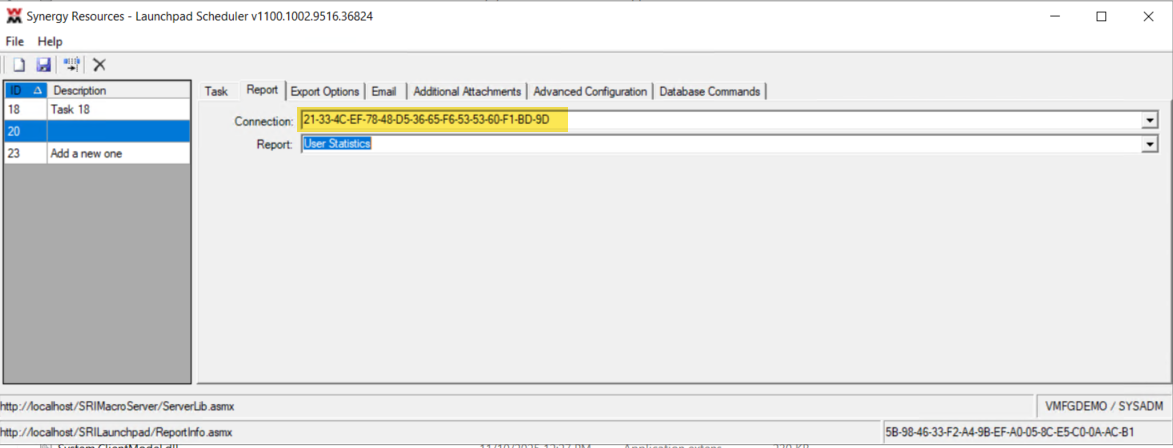Click the 5B-98-46-33 key in status bar
The height and width of the screenshot is (448, 1173).
point(1010,432)
